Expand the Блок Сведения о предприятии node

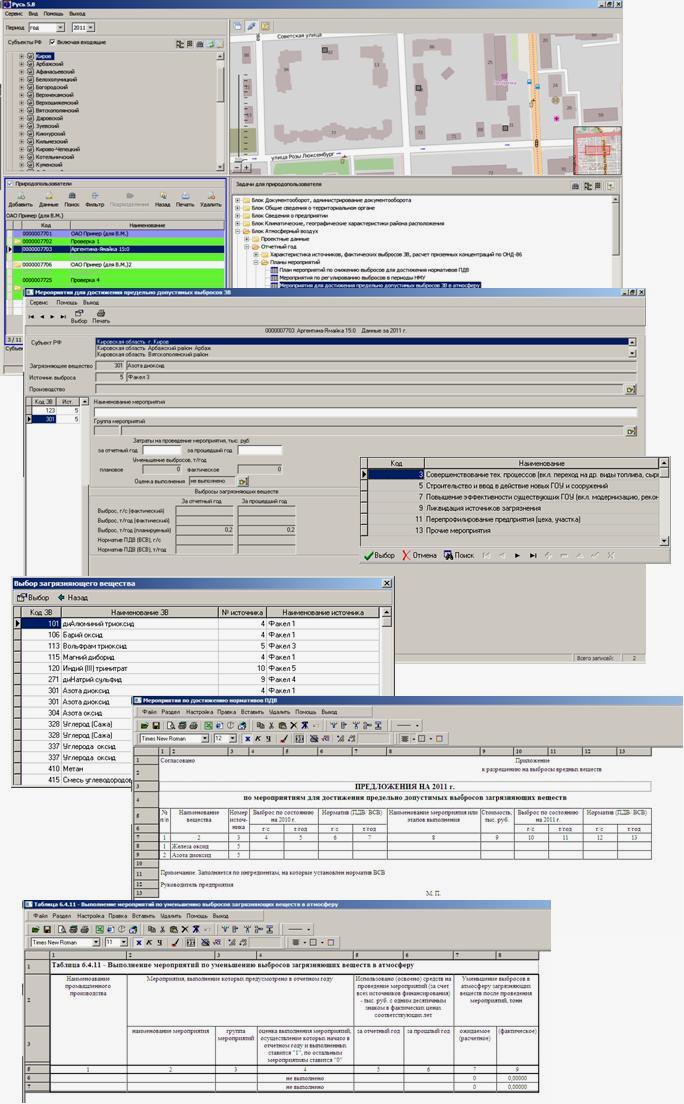click(x=238, y=215)
